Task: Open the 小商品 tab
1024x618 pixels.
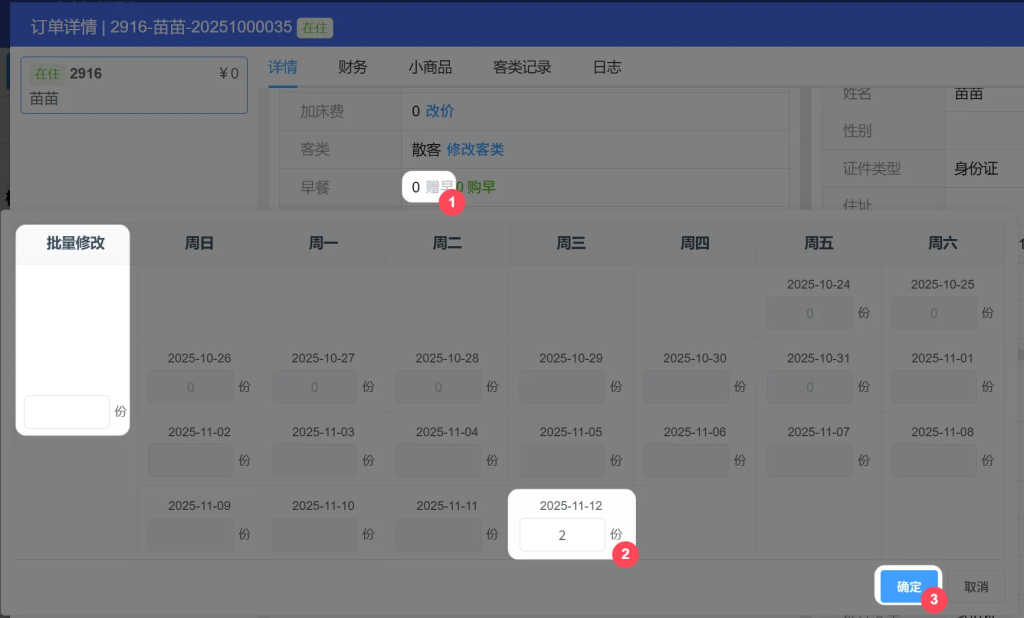Action: tap(430, 67)
